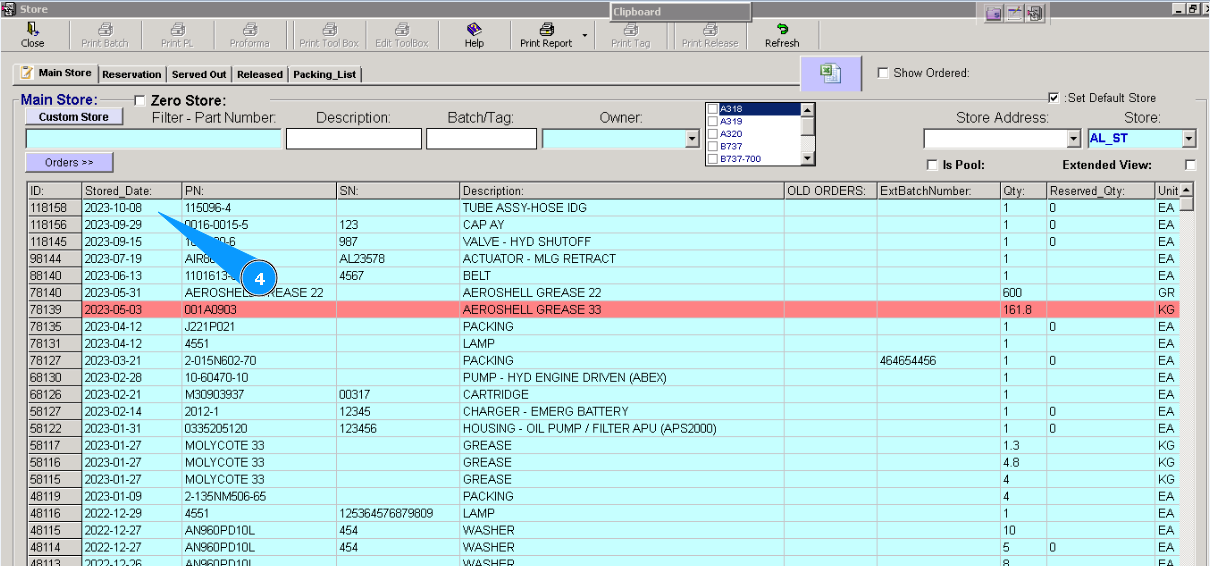
Task: Click the TUBE ASSY-HOSE IDG description cell
Action: [622, 208]
